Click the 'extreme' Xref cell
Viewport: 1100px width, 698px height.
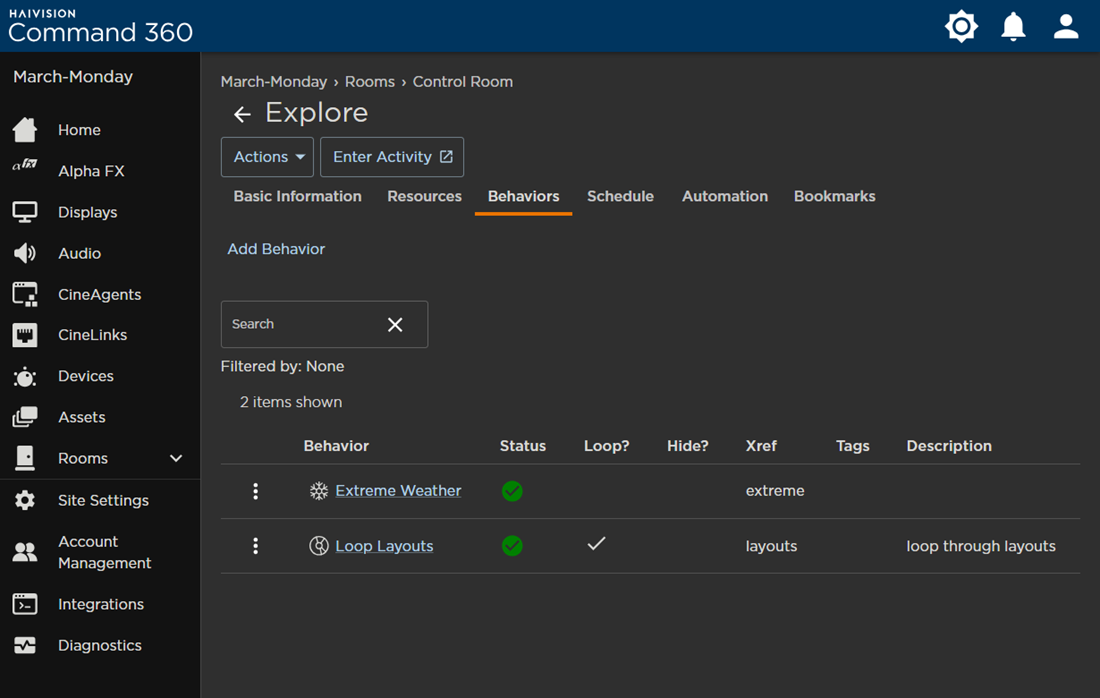[x=774, y=490]
